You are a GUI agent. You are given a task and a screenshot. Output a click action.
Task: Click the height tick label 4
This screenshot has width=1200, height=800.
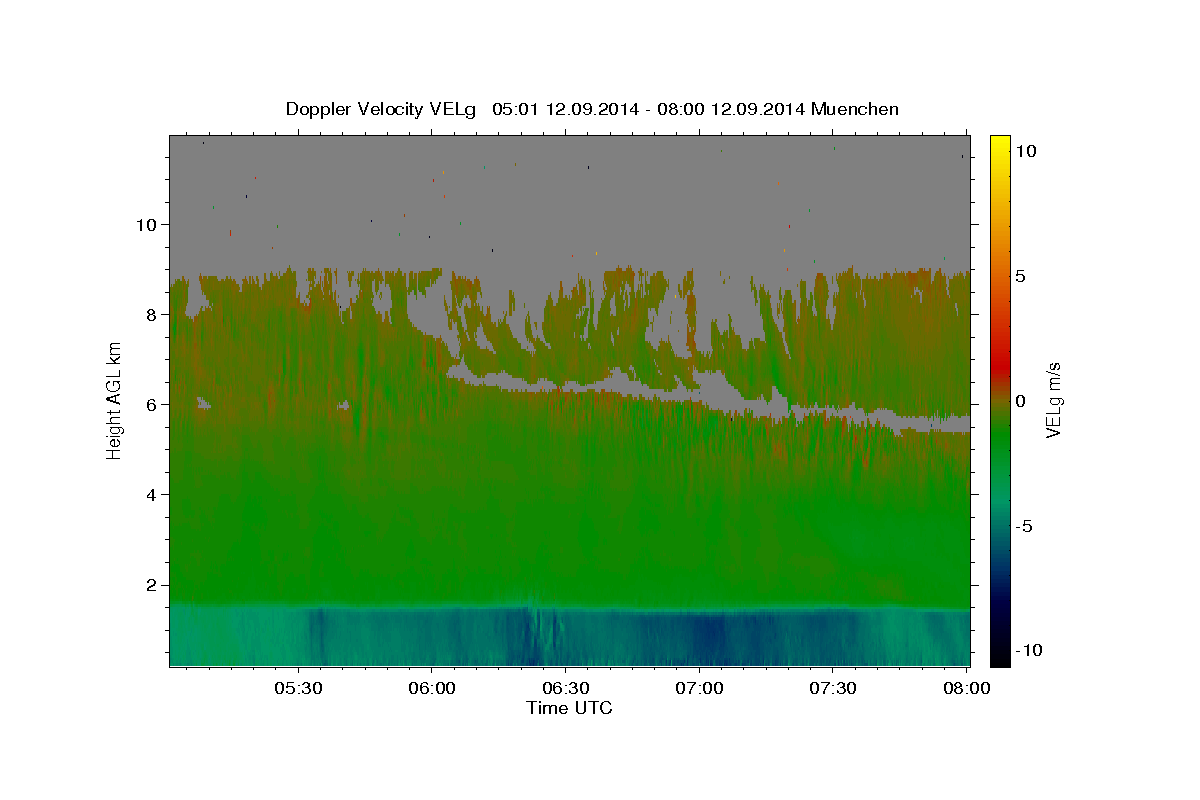tap(154, 495)
